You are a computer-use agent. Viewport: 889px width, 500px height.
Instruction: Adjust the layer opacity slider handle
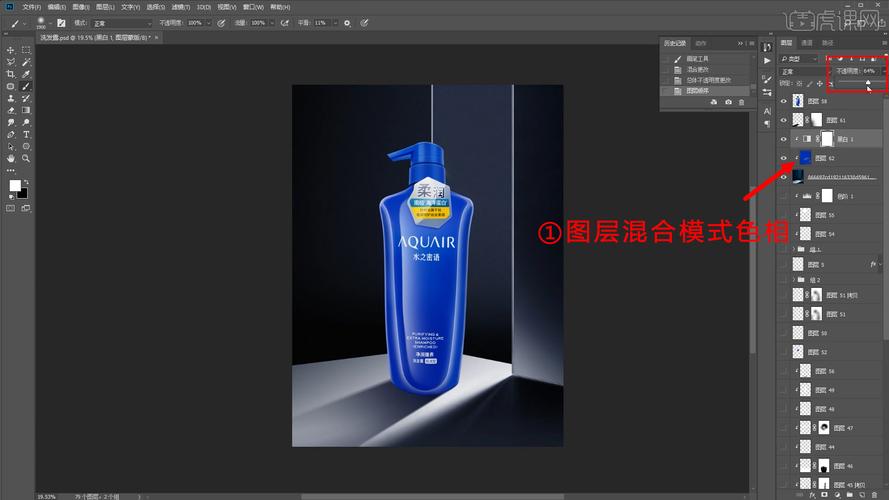tap(867, 83)
